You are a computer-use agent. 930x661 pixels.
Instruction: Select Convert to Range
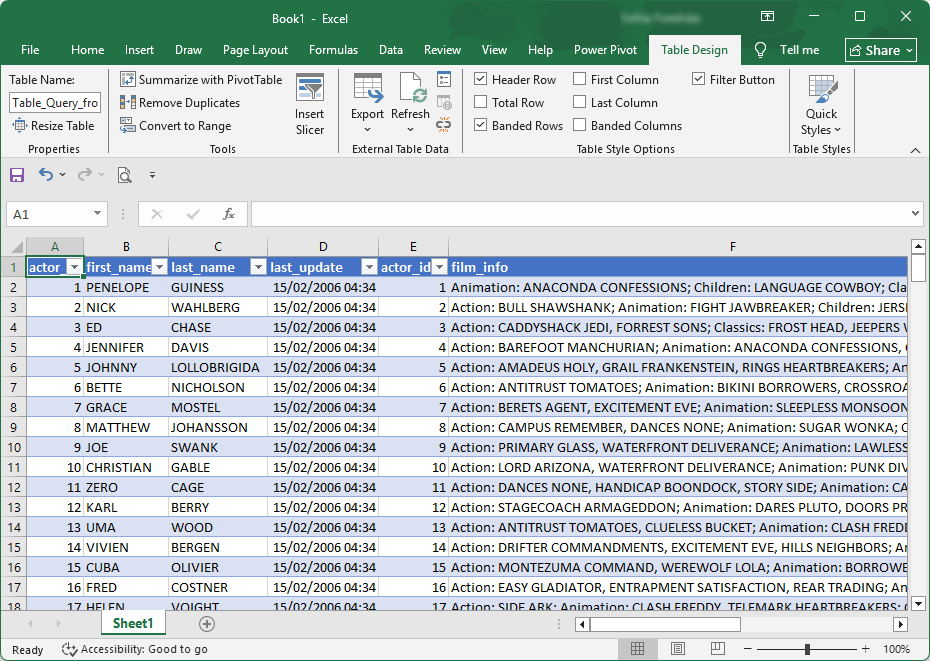(128, 125)
